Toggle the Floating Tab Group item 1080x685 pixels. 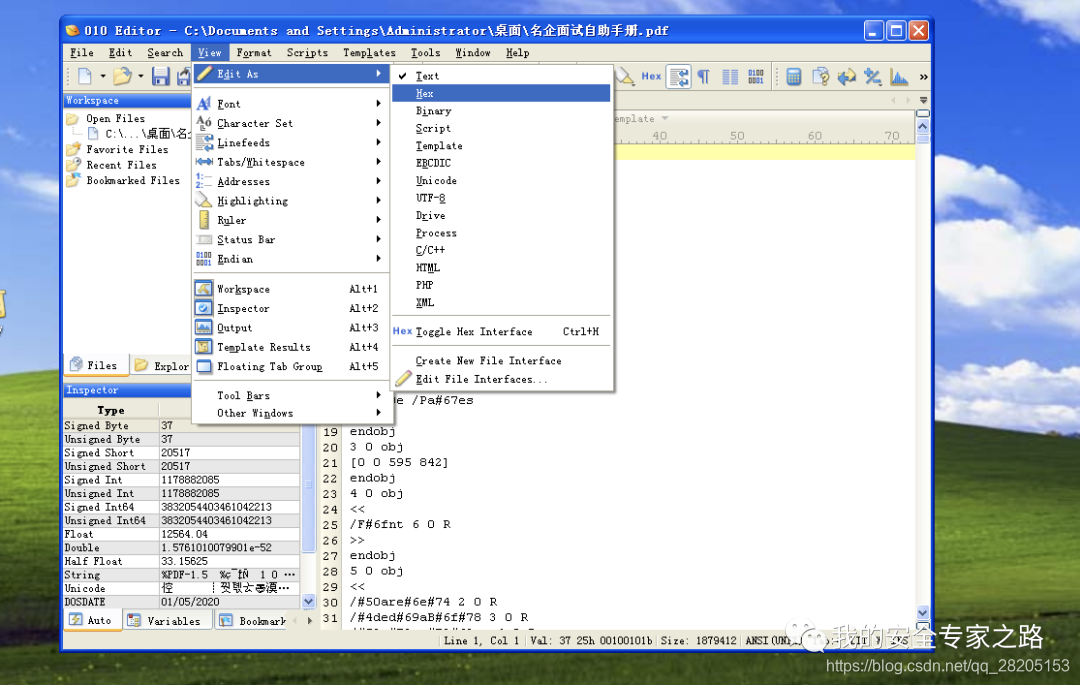point(289,366)
